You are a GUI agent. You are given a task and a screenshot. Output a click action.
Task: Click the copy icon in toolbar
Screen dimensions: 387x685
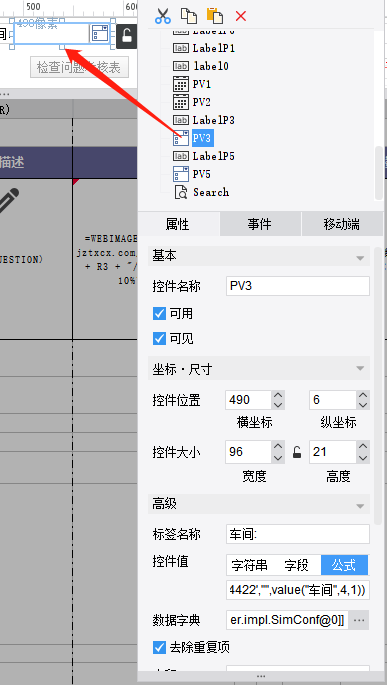click(x=189, y=16)
